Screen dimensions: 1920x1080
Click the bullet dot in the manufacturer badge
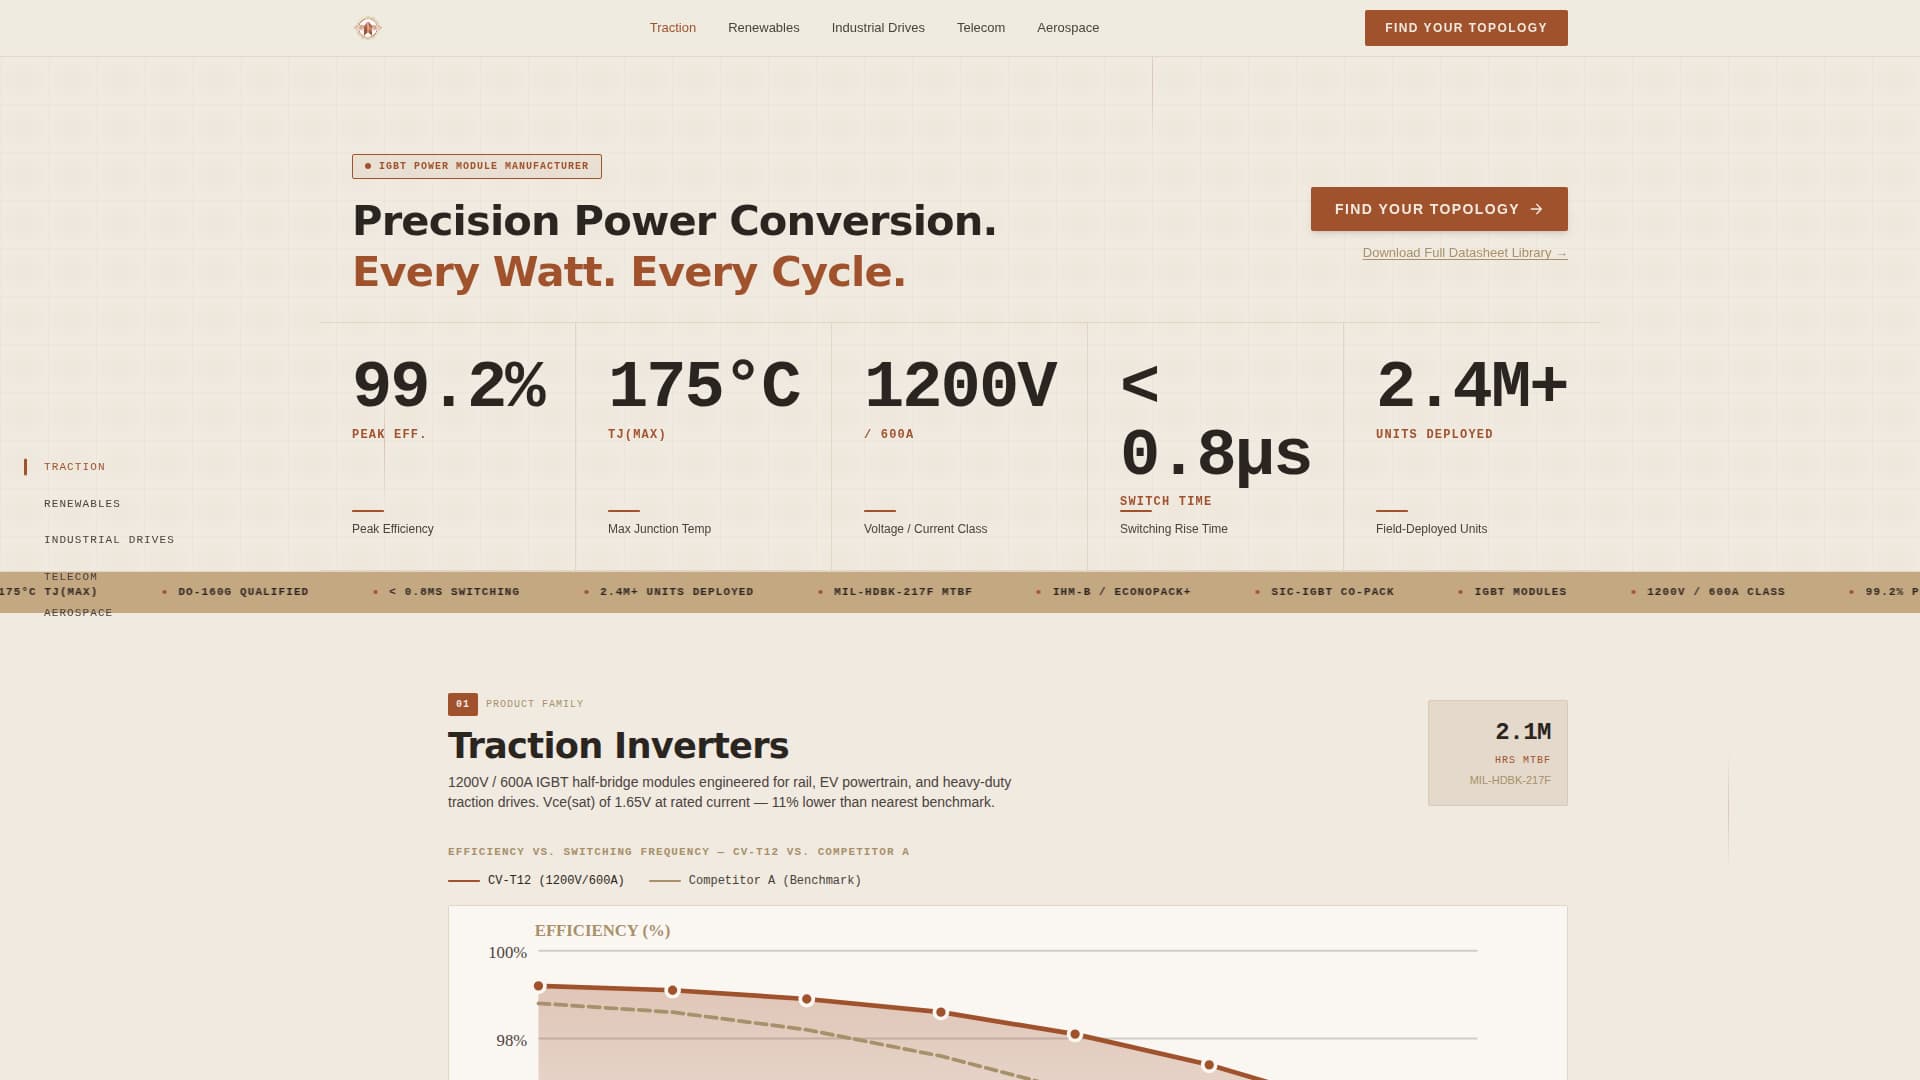(369, 166)
